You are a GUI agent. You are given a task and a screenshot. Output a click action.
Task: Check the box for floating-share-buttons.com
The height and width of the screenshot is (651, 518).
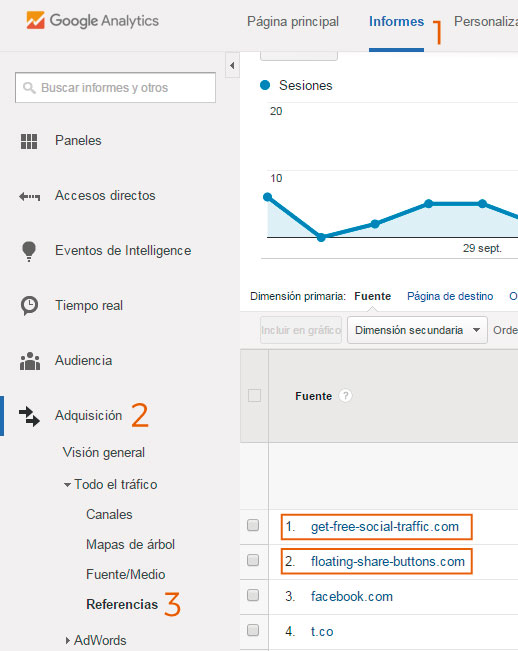point(253,560)
